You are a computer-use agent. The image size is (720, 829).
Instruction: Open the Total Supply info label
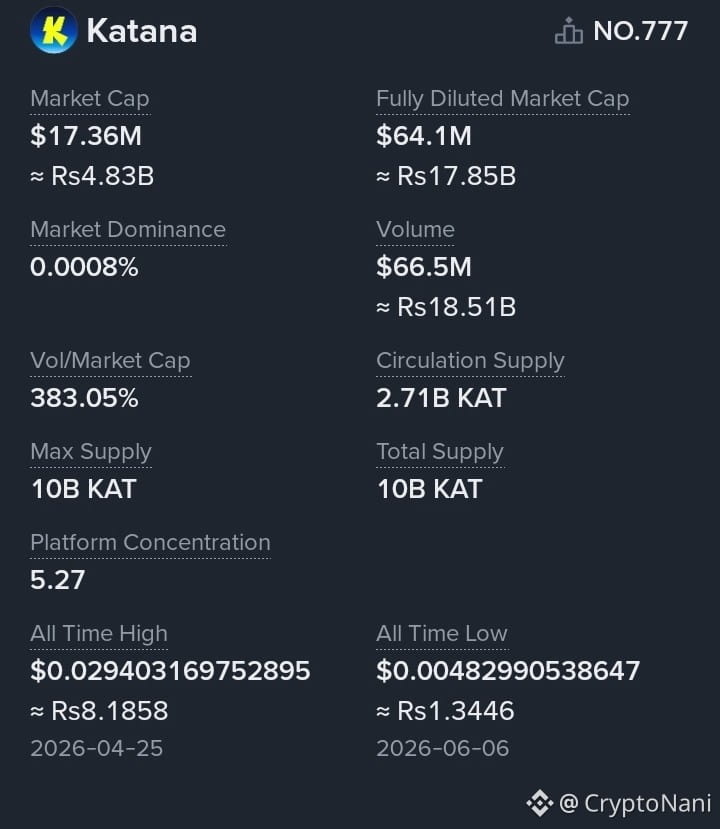[x=440, y=452]
